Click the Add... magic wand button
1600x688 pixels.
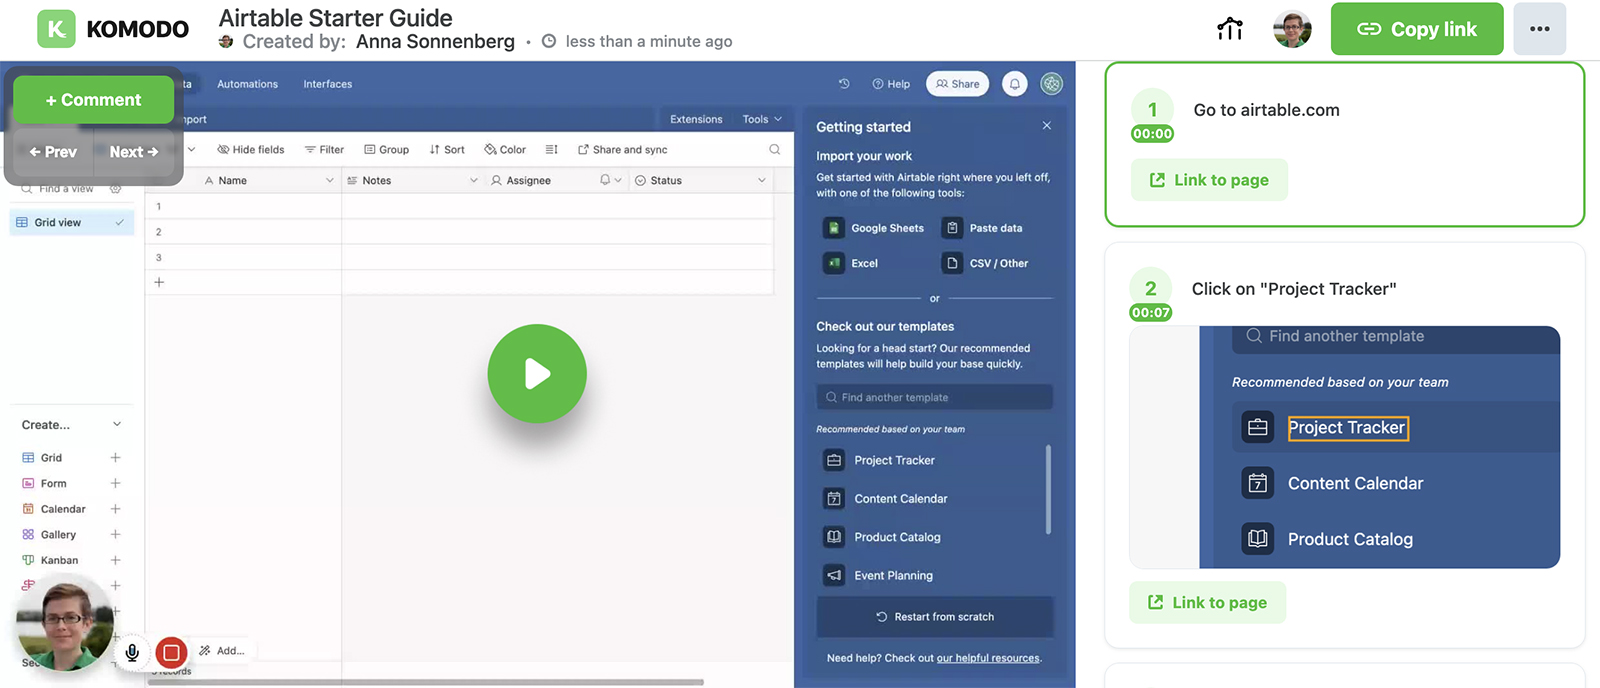click(x=222, y=651)
